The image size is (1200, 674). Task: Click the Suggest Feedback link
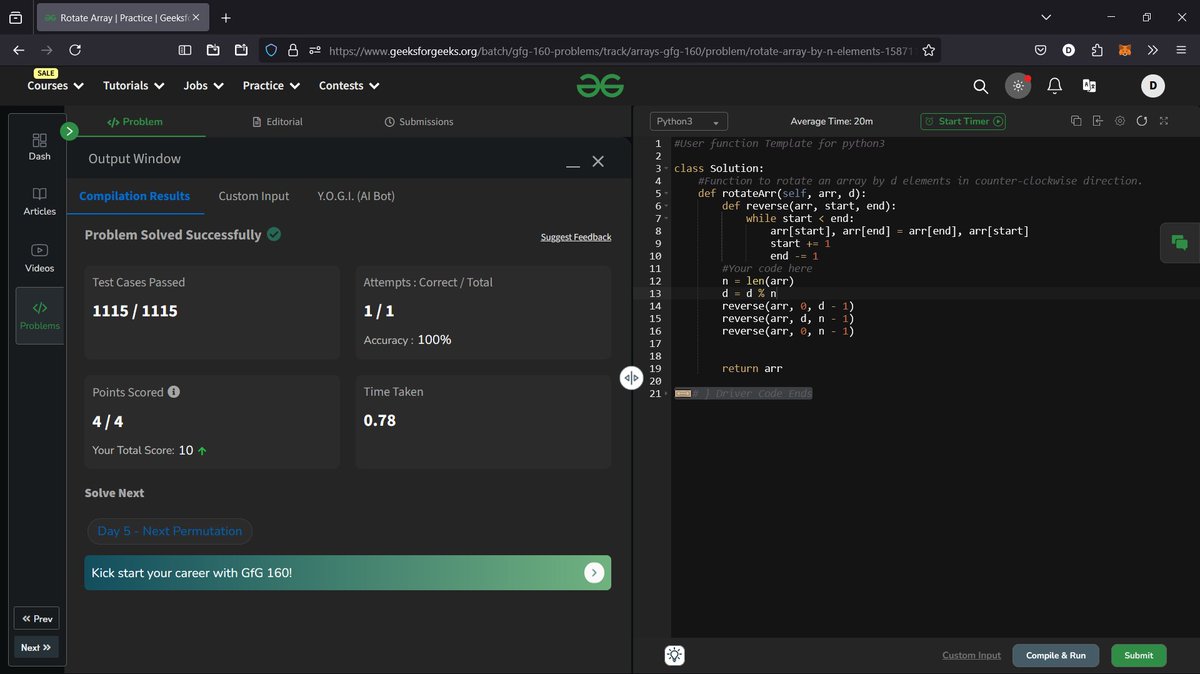click(x=576, y=237)
